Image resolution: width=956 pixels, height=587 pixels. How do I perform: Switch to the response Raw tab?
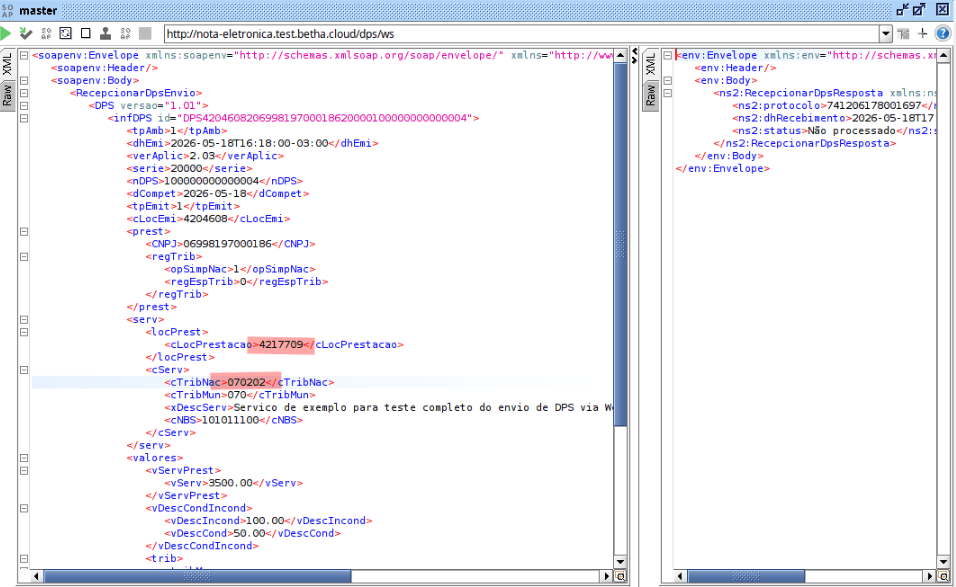[651, 95]
